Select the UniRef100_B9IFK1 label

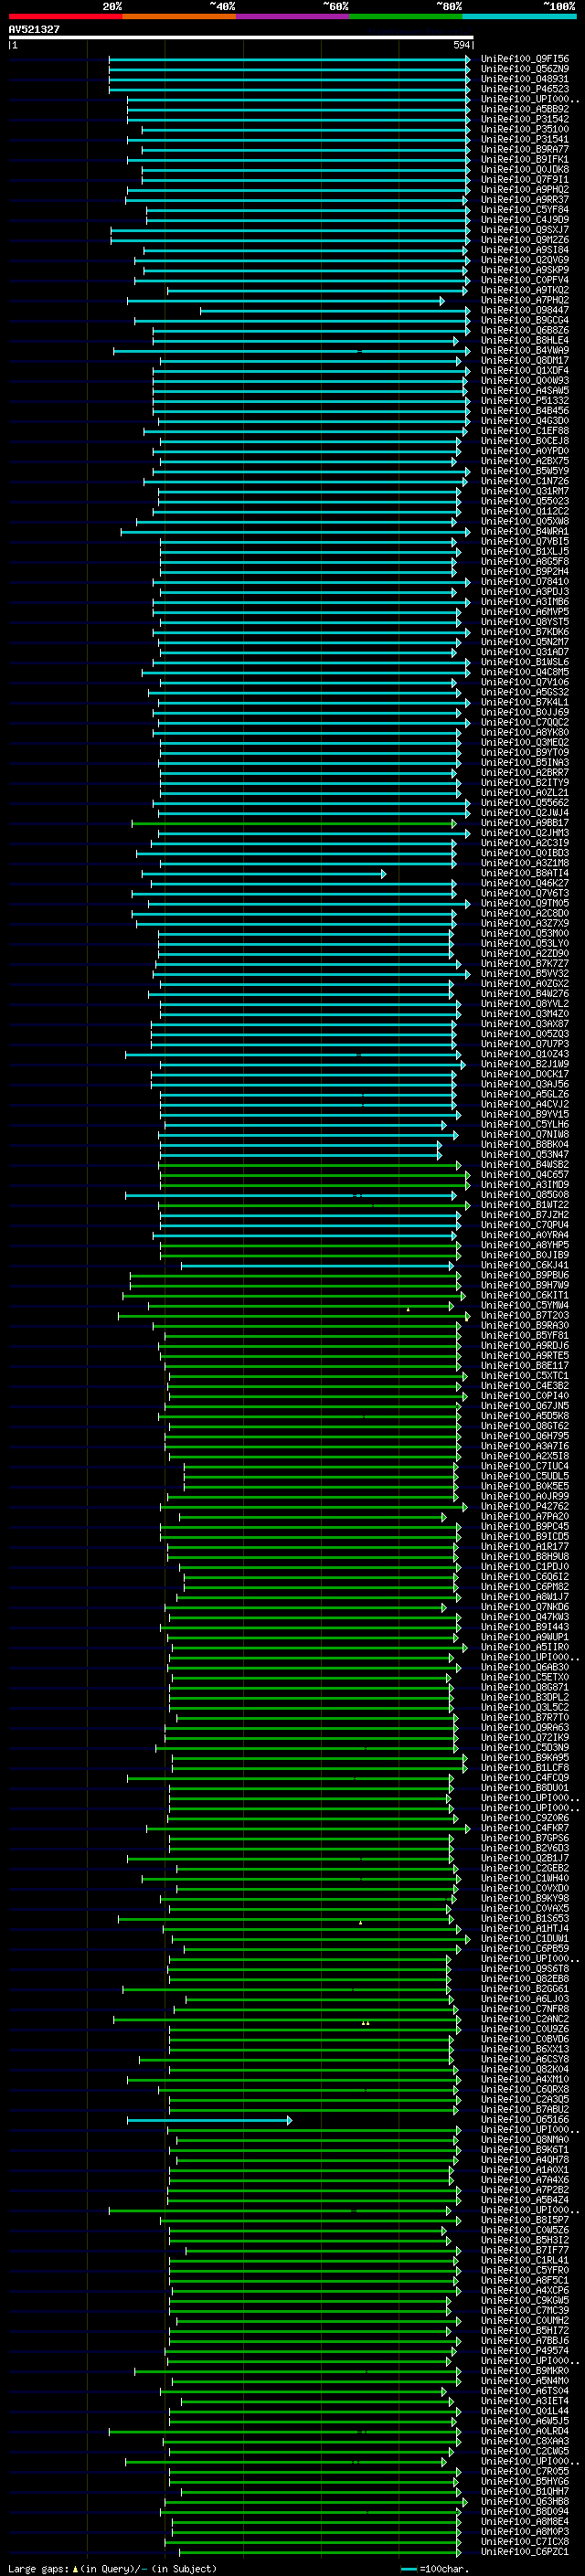525,159
